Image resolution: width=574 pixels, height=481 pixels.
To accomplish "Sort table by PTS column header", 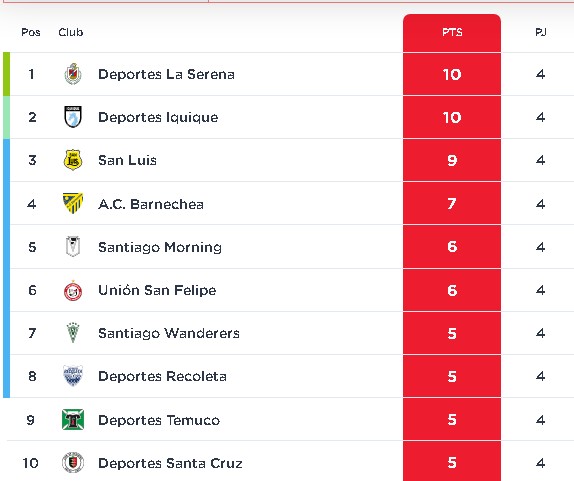I will click(x=452, y=32).
